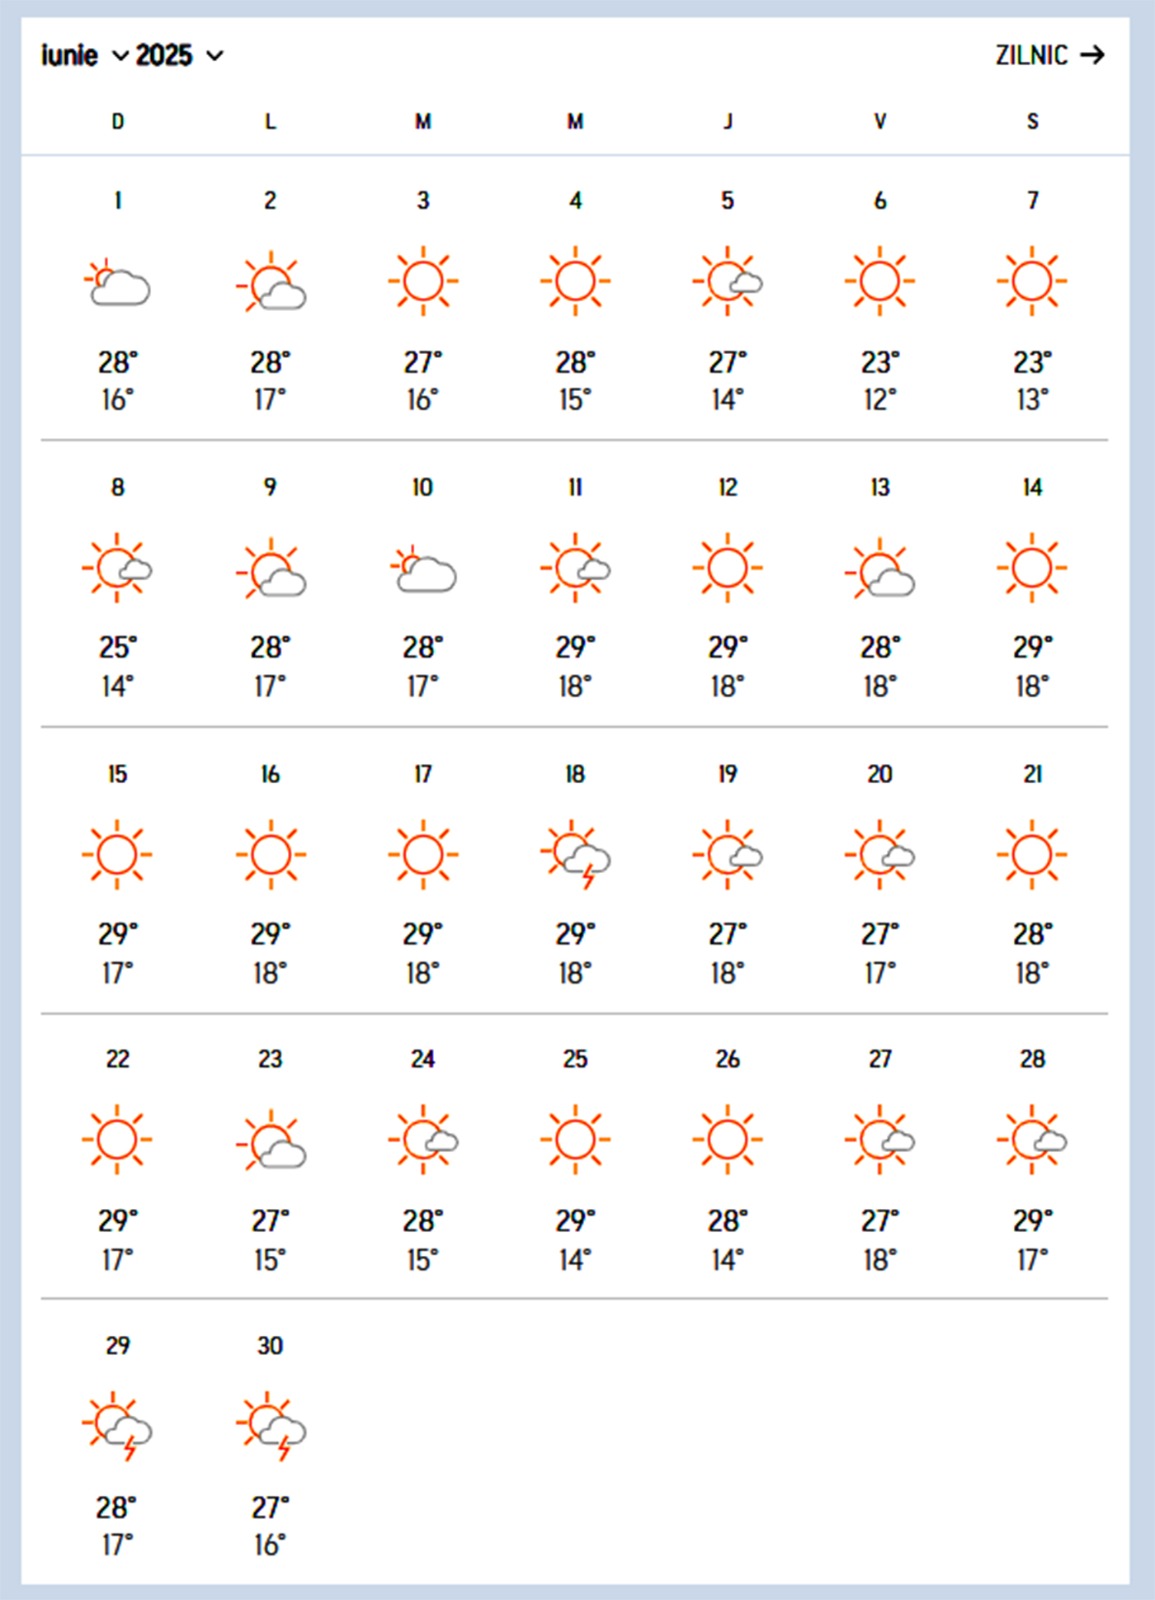This screenshot has width=1155, height=1600.
Task: Open the forecast for day 12
Action: coord(728,487)
